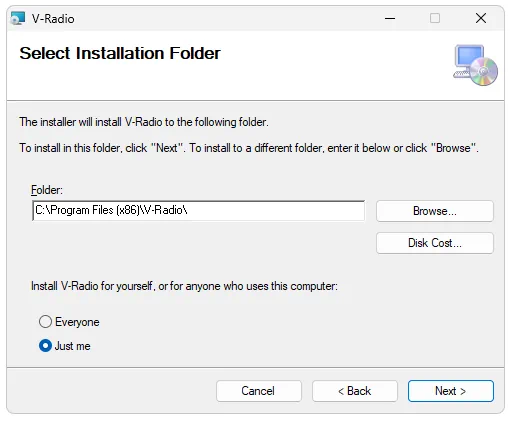510x422 pixels.
Task: Click the V-Radio title bar app icon
Action: point(18,18)
